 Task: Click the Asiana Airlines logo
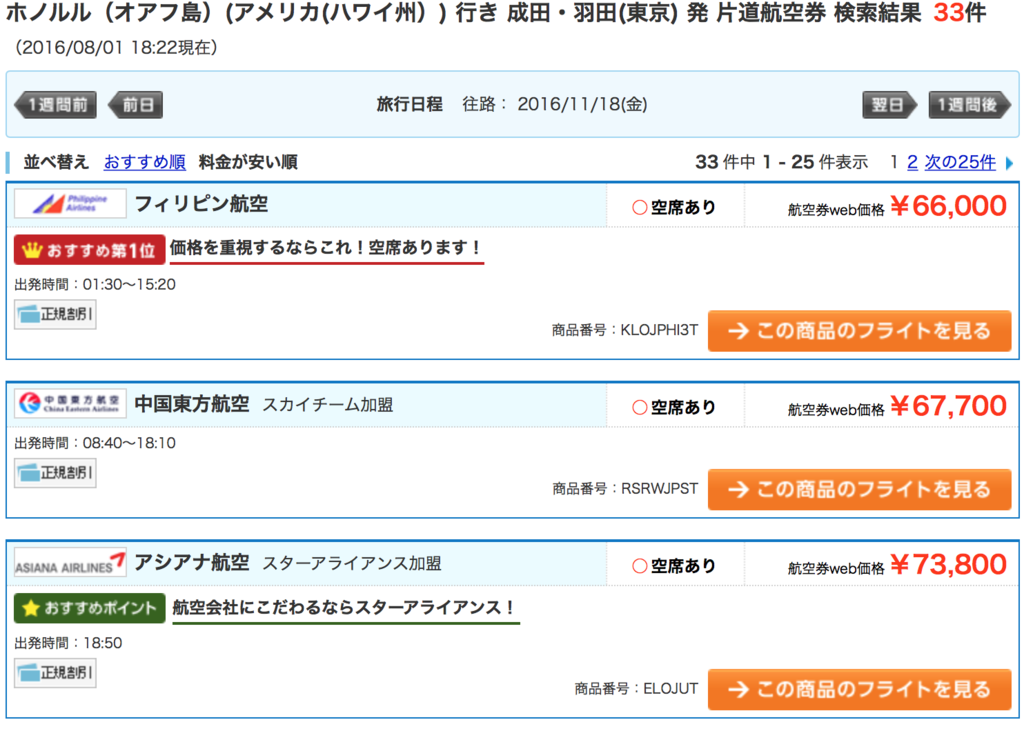pos(70,562)
